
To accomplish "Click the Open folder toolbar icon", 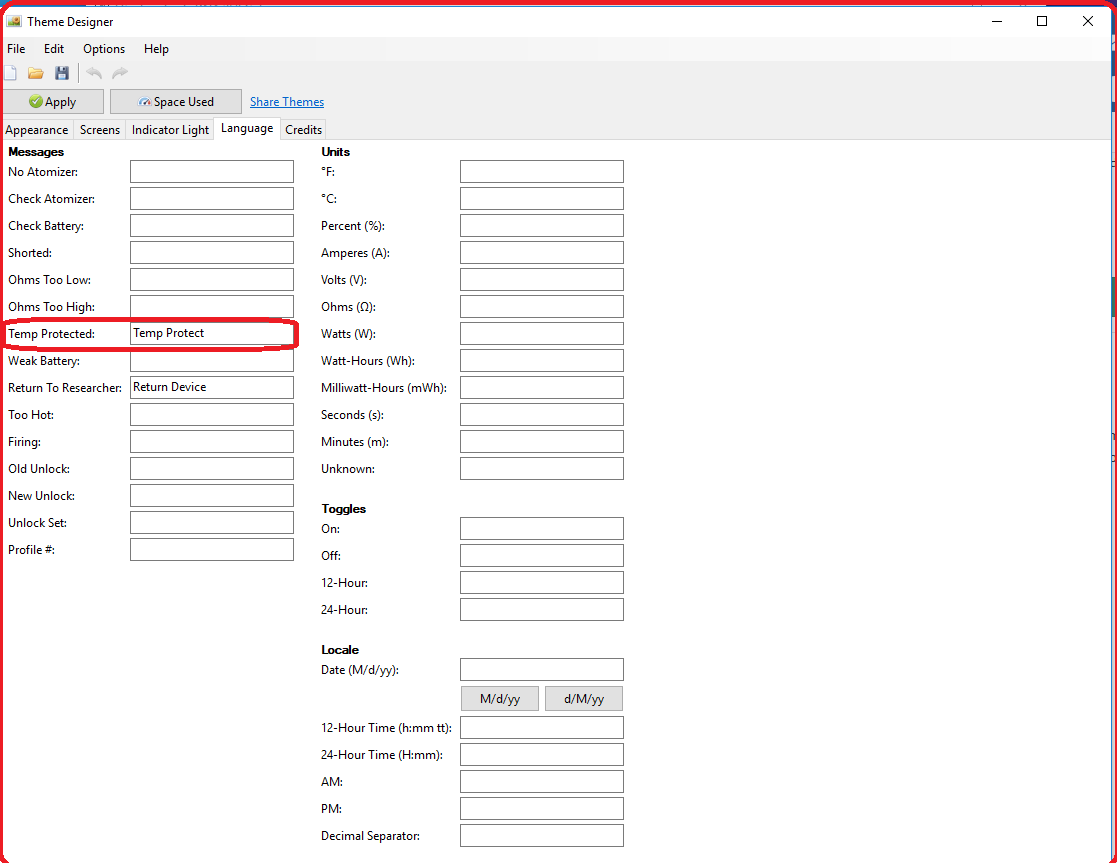I will 36,73.
